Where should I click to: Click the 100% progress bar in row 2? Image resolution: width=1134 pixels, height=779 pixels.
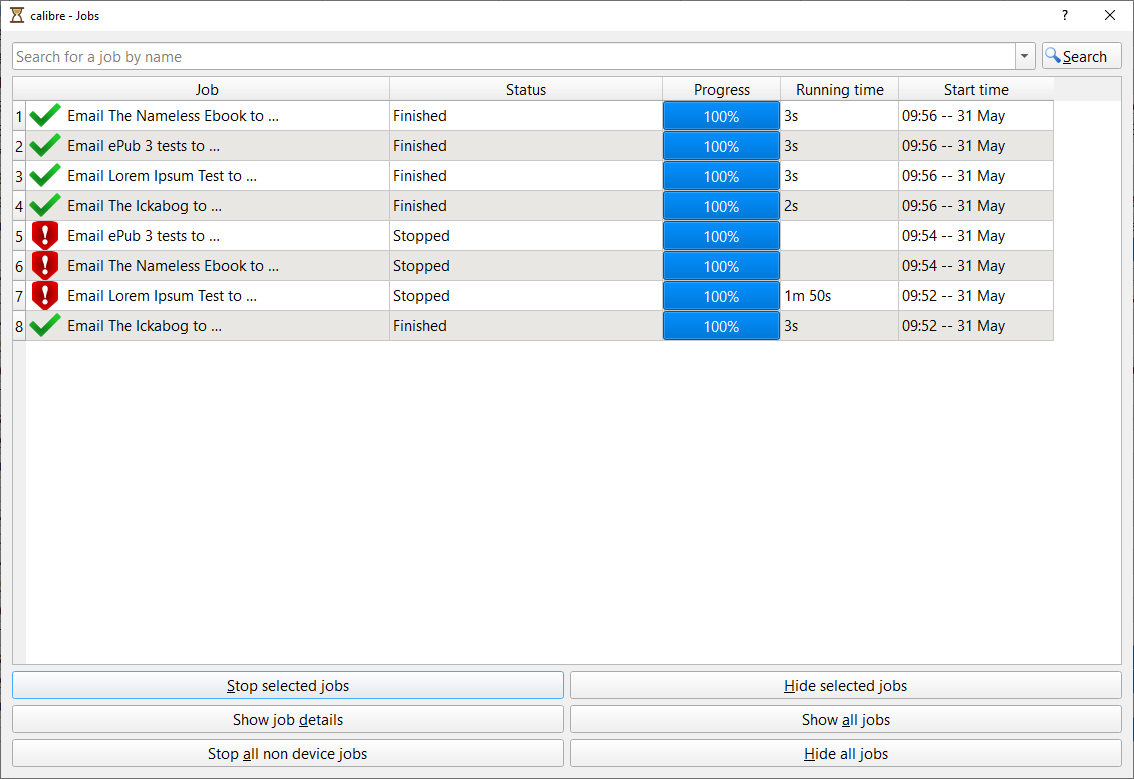point(722,145)
